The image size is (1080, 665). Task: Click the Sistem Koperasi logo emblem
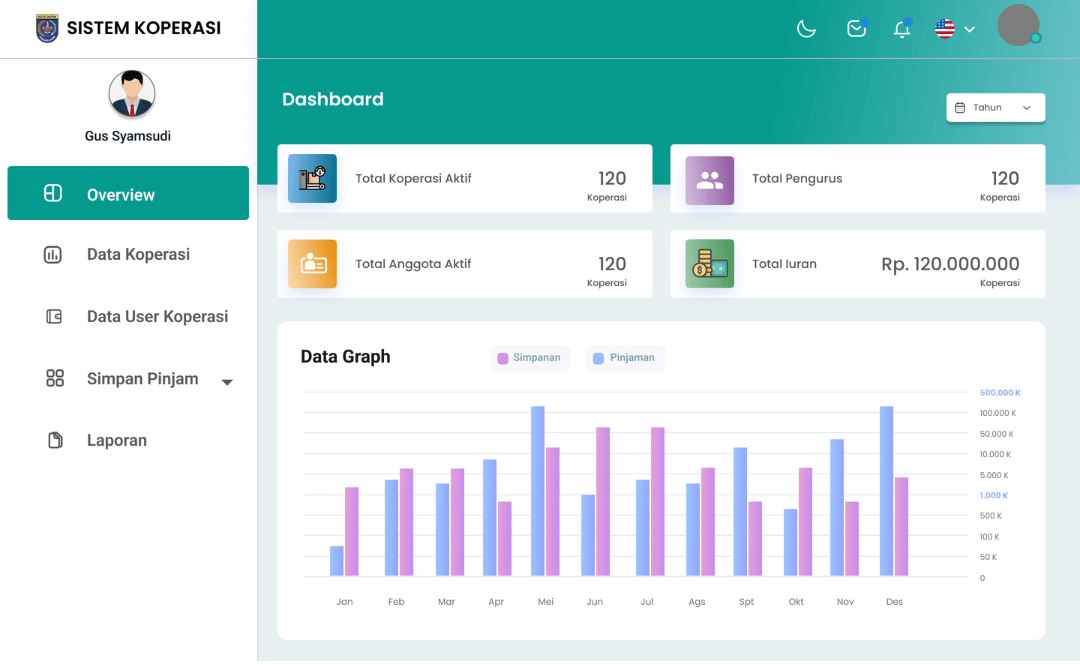pyautogui.click(x=47, y=28)
